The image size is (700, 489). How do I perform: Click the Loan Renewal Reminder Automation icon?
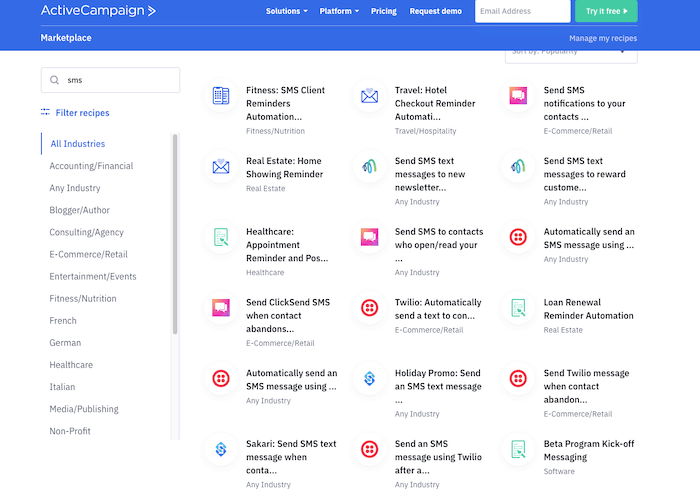pyautogui.click(x=519, y=308)
